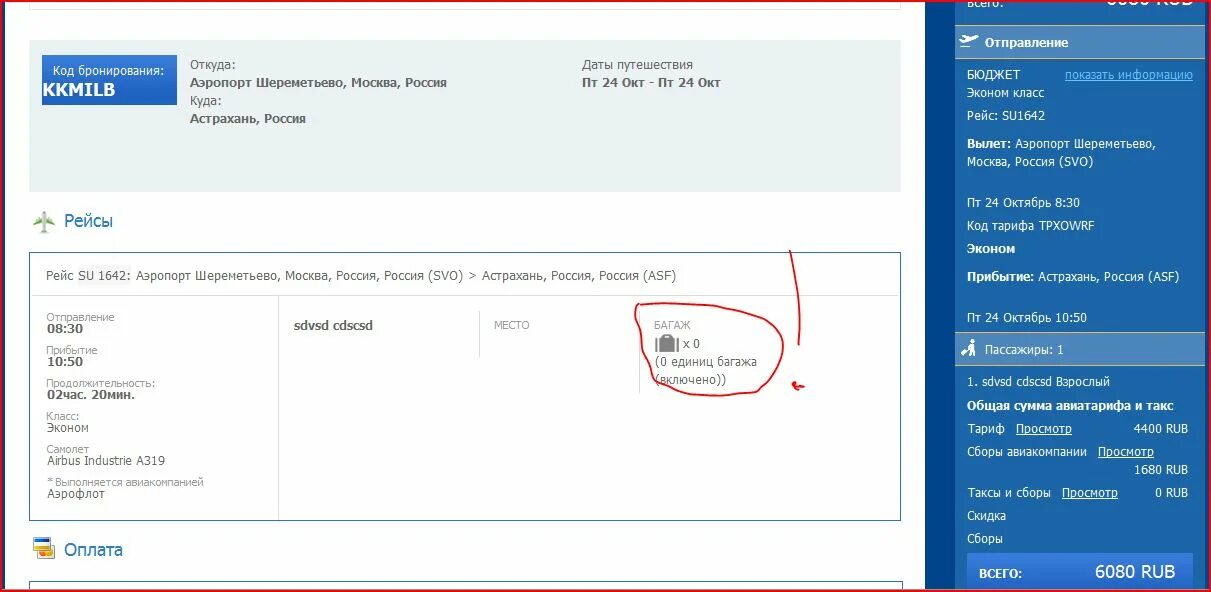Click fare code TPXOWRF in sidebar
Screen dimensions: 1211x592
[x=1067, y=226]
